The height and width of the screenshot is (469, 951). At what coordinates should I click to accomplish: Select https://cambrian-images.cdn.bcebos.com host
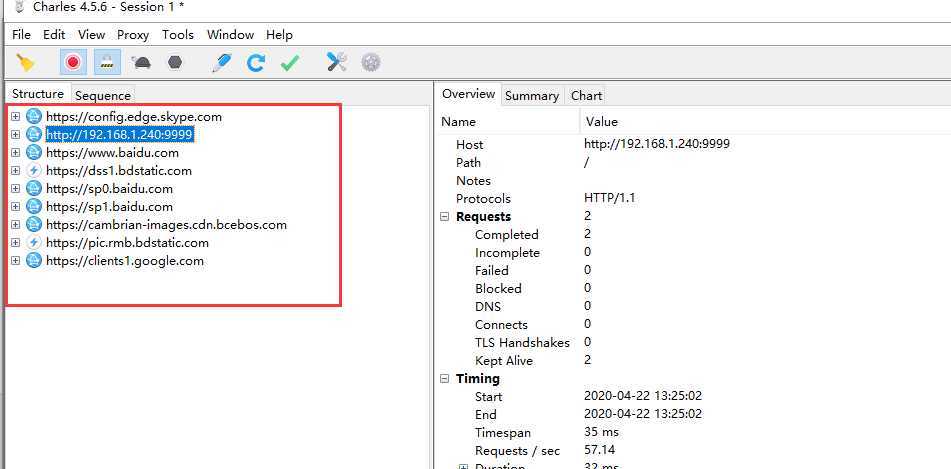166,224
